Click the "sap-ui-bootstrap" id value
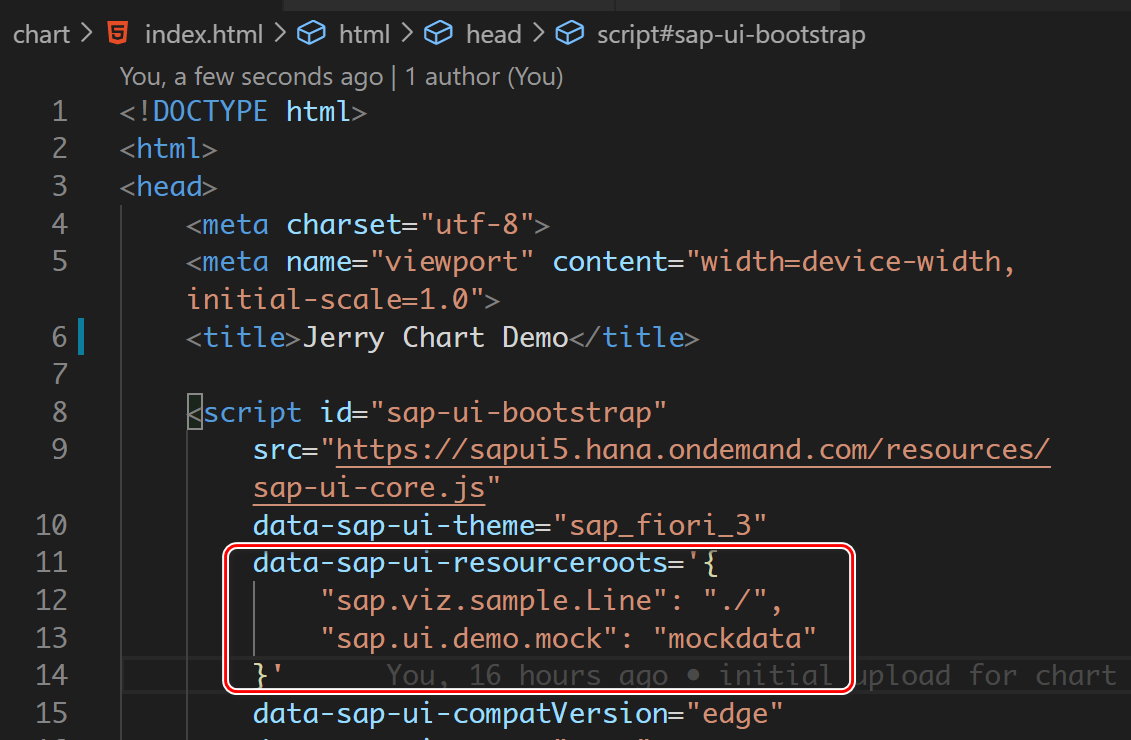The width and height of the screenshot is (1131, 740). pos(518,413)
